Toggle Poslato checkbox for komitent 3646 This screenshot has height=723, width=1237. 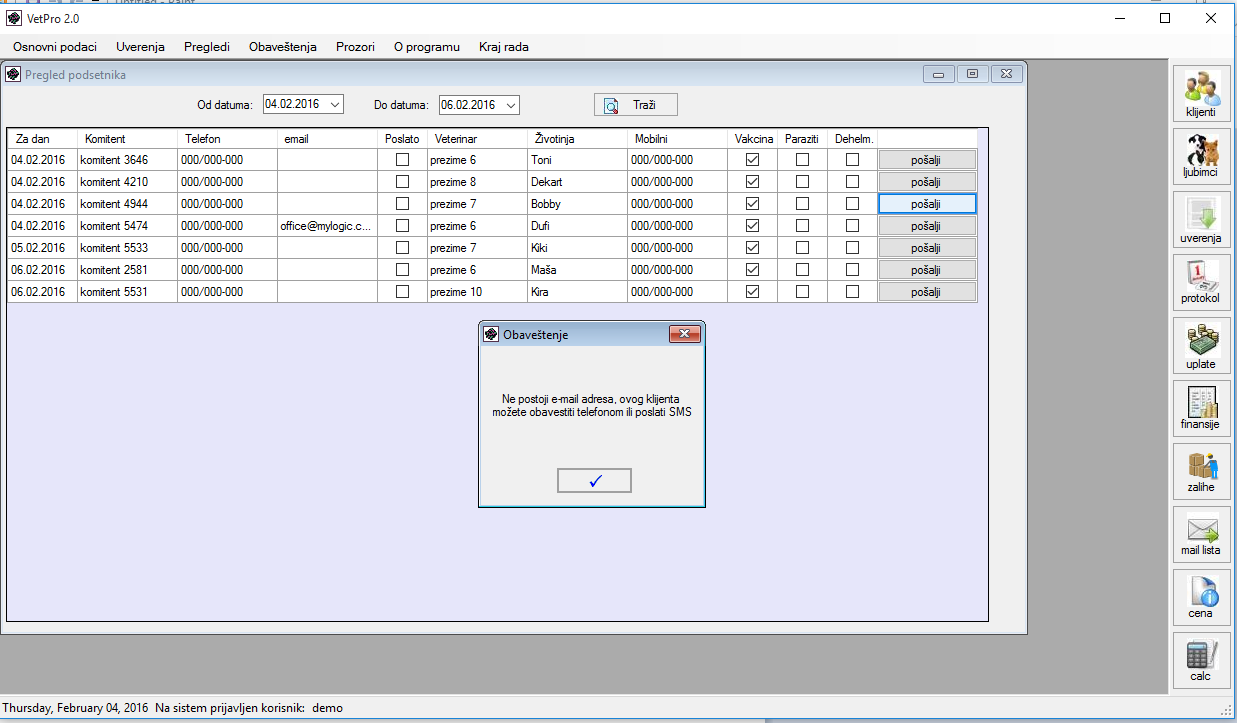(x=402, y=160)
